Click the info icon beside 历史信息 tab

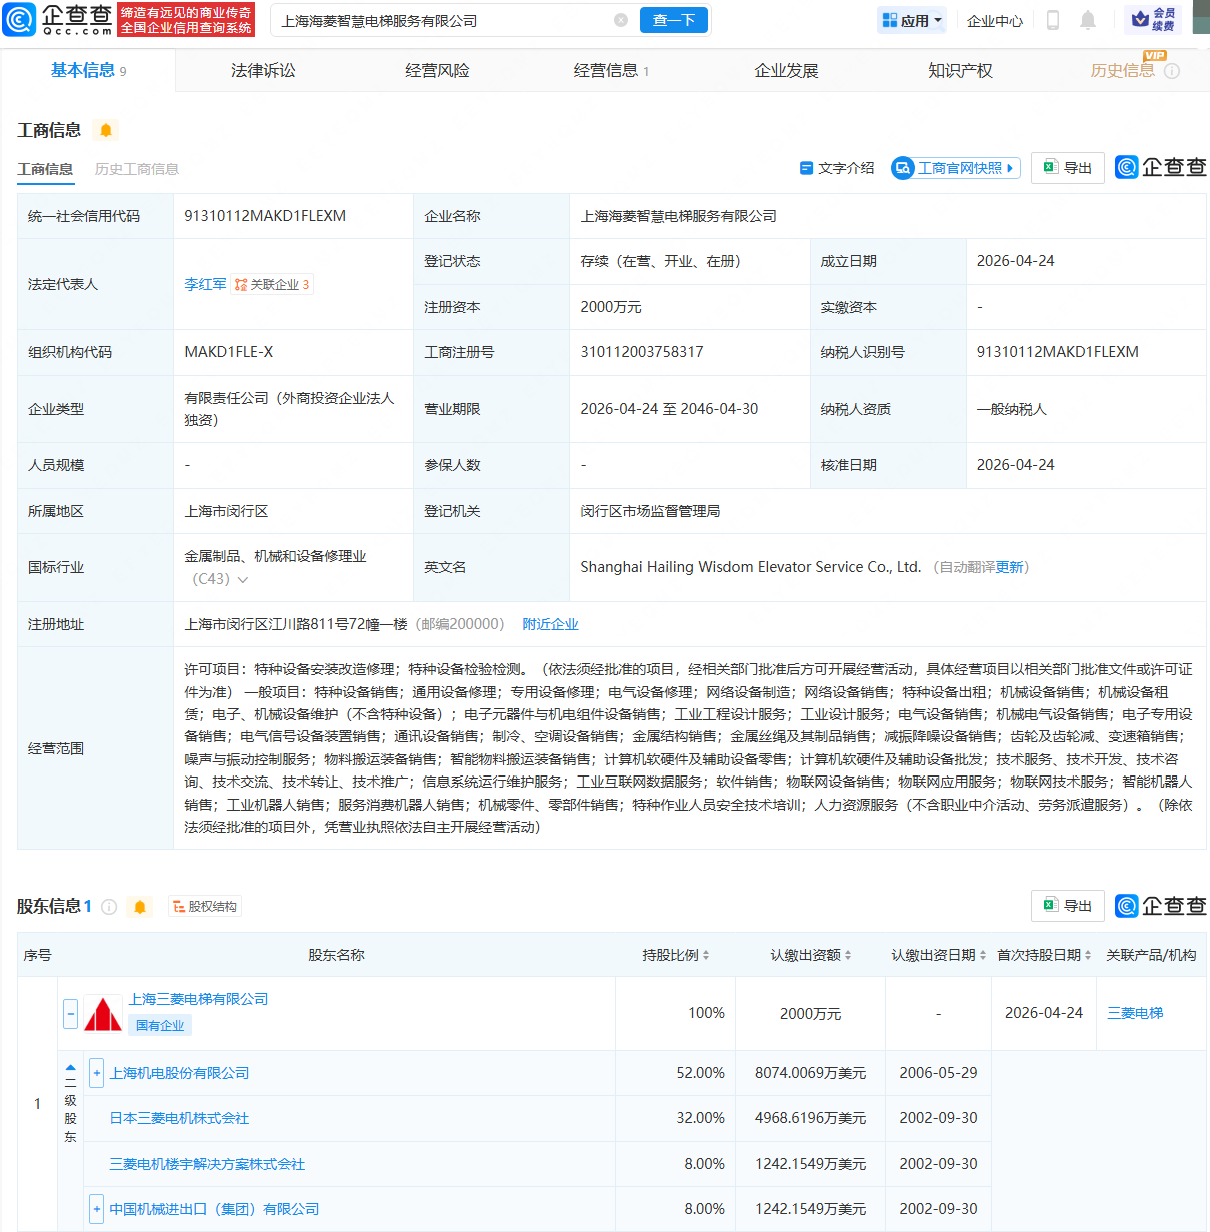(1172, 71)
